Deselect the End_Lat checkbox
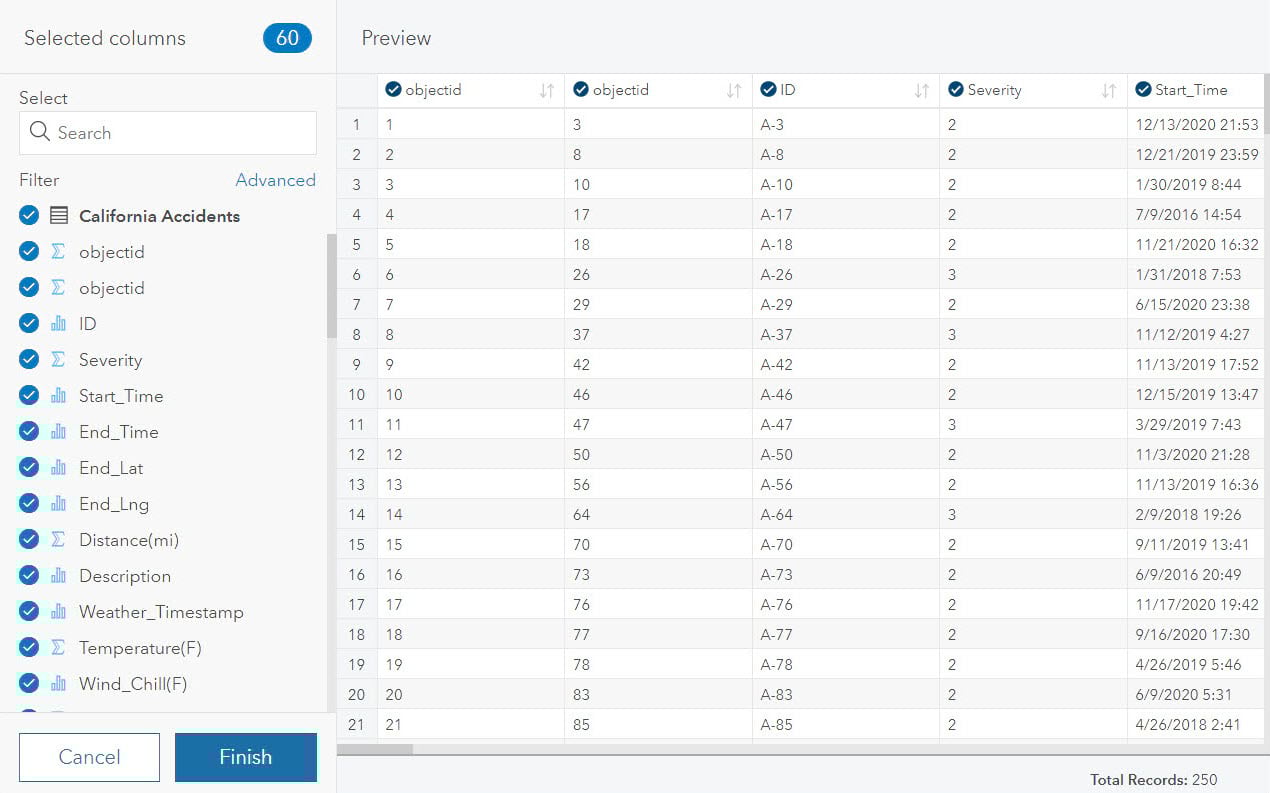The height and width of the screenshot is (793, 1270). tap(28, 467)
